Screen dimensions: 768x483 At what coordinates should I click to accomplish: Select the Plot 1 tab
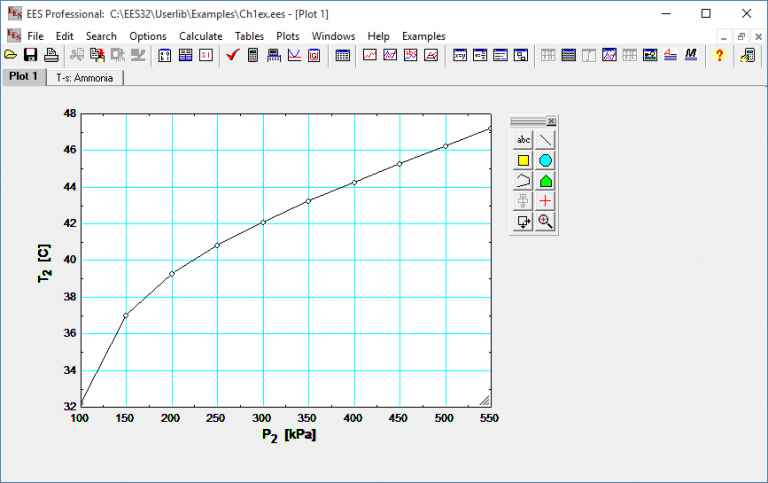(24, 77)
